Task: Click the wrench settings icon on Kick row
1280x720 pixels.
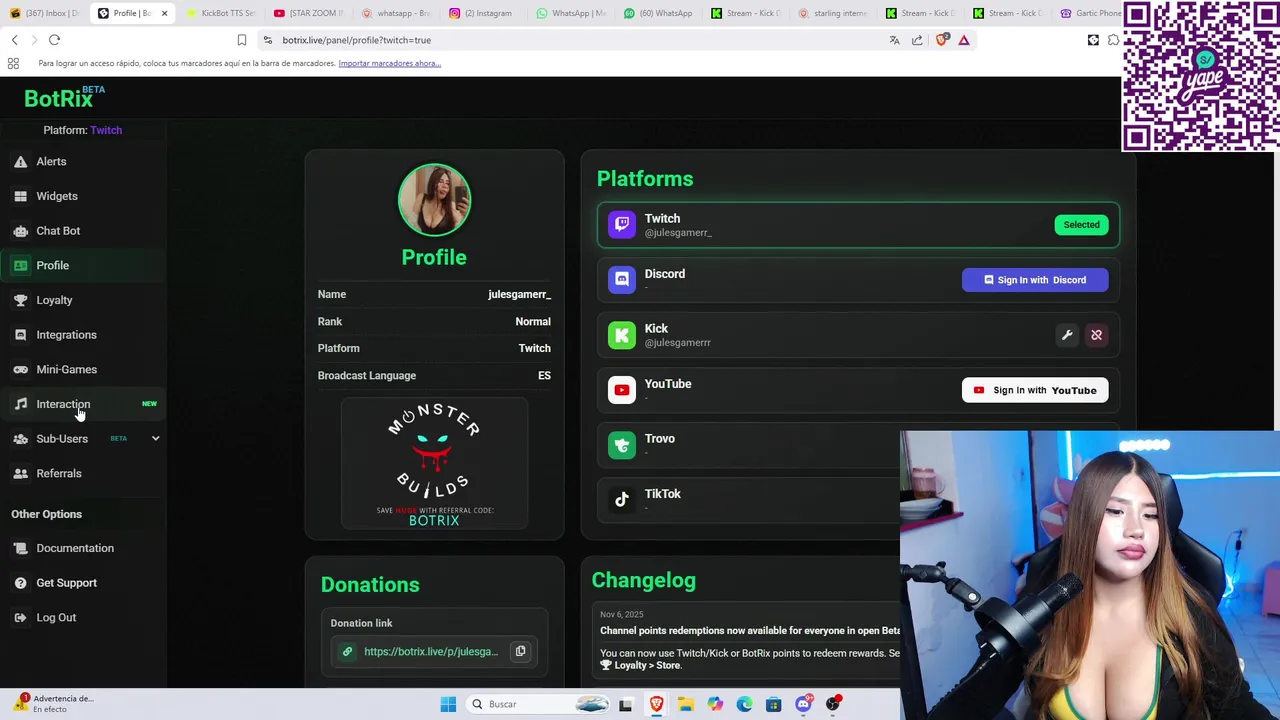Action: (x=1067, y=335)
